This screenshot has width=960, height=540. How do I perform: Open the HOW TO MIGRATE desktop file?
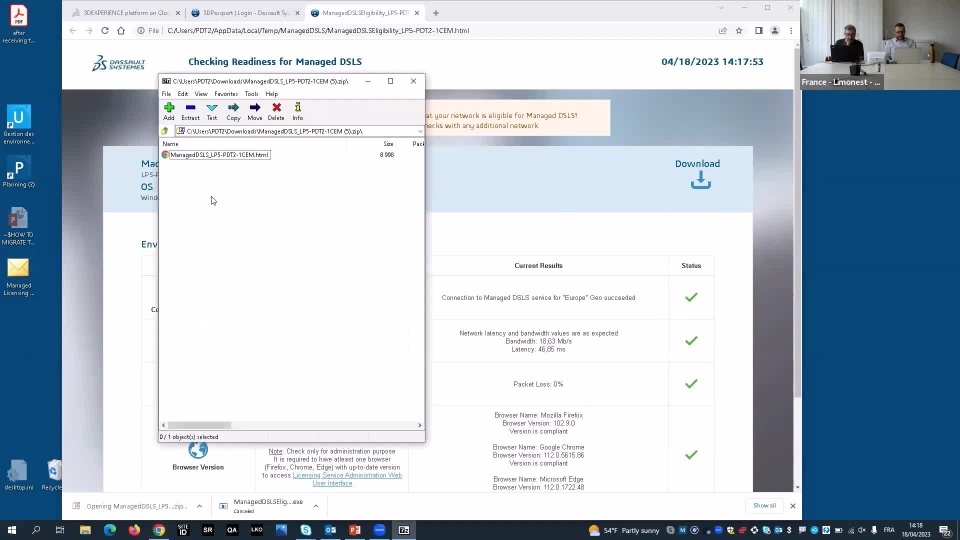coord(18,226)
